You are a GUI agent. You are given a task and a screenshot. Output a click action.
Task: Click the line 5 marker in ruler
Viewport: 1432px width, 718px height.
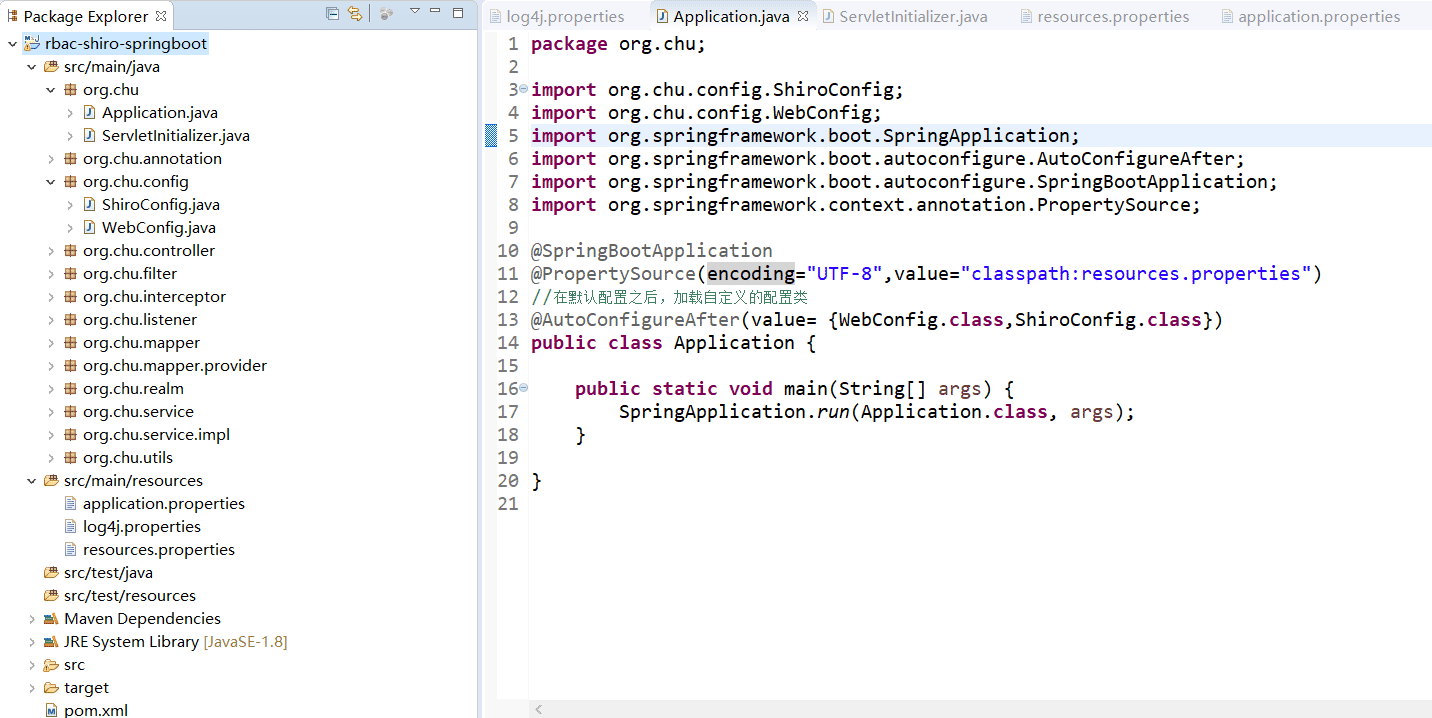point(491,136)
